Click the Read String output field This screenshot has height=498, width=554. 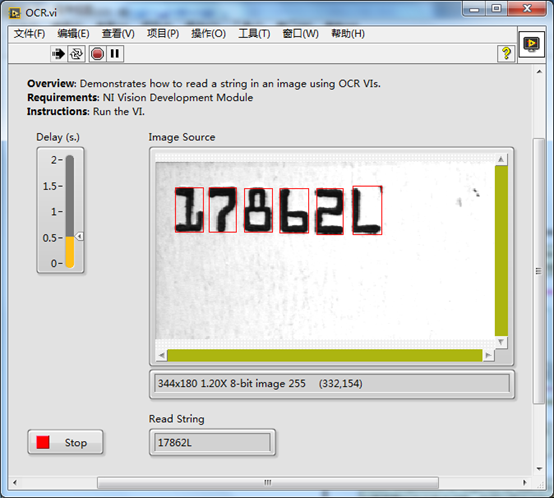[212, 443]
